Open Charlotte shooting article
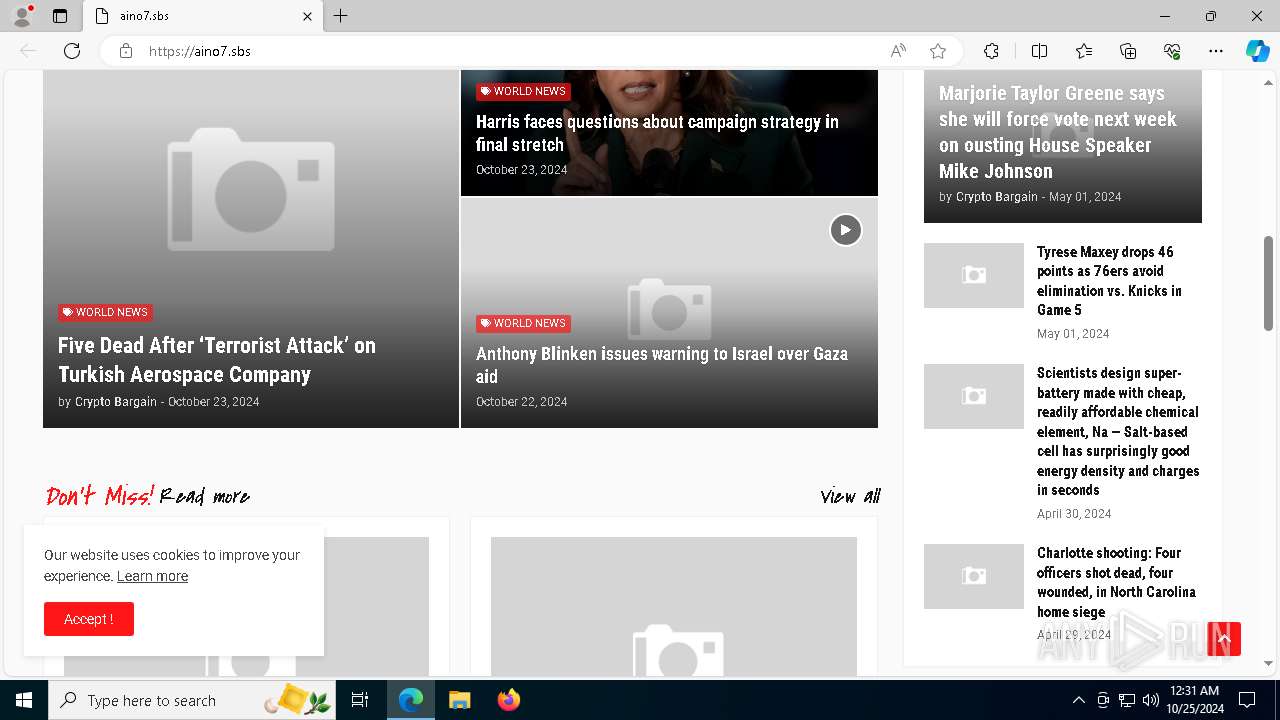The width and height of the screenshot is (1280, 720). pos(1116,582)
